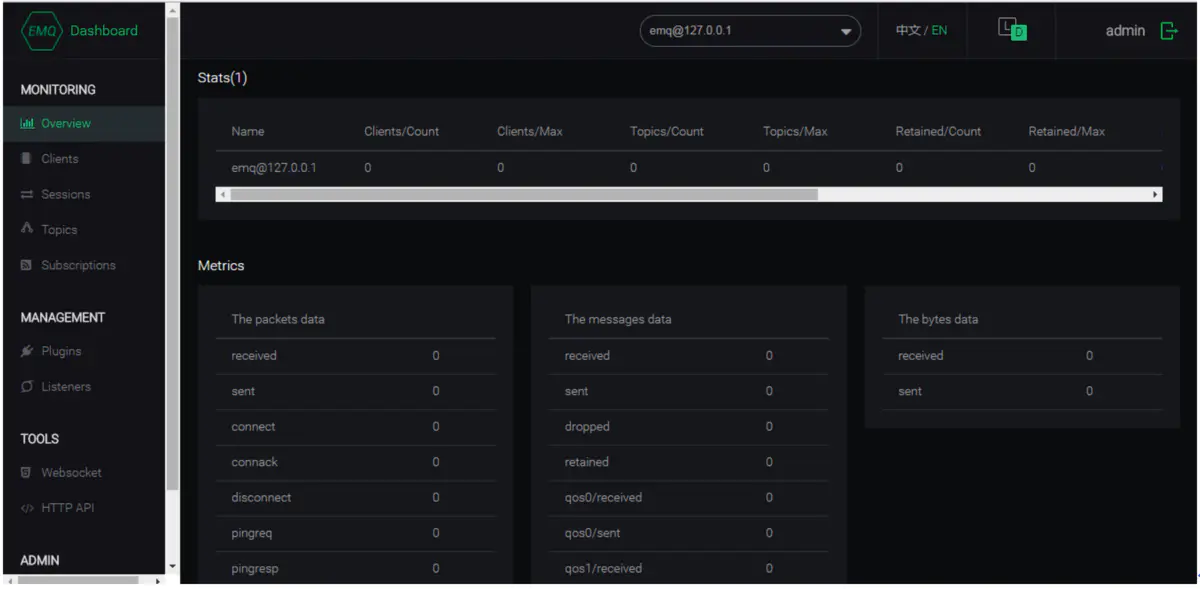Click the Overview chart icon
The width and height of the screenshot is (1200, 589).
(x=27, y=124)
